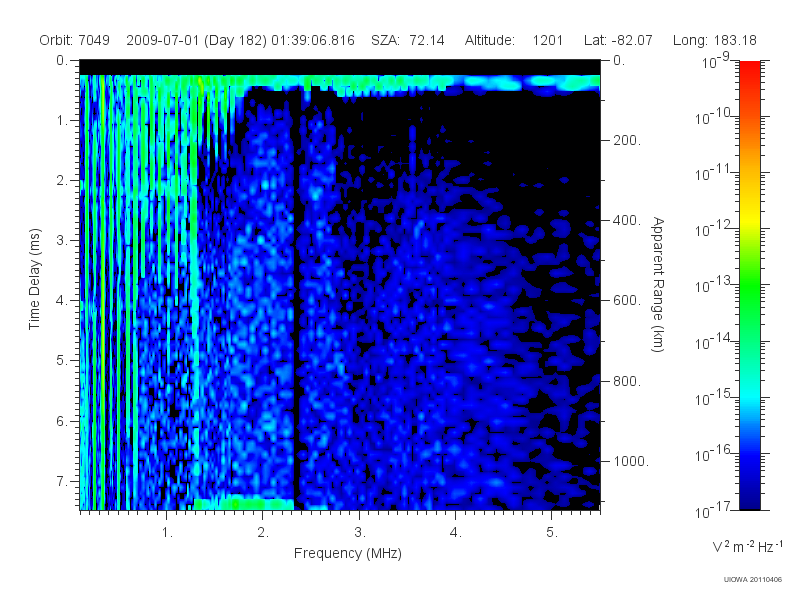The width and height of the screenshot is (800, 600).
Task: Click the '5.' frequency axis tick label
Action: (552, 533)
